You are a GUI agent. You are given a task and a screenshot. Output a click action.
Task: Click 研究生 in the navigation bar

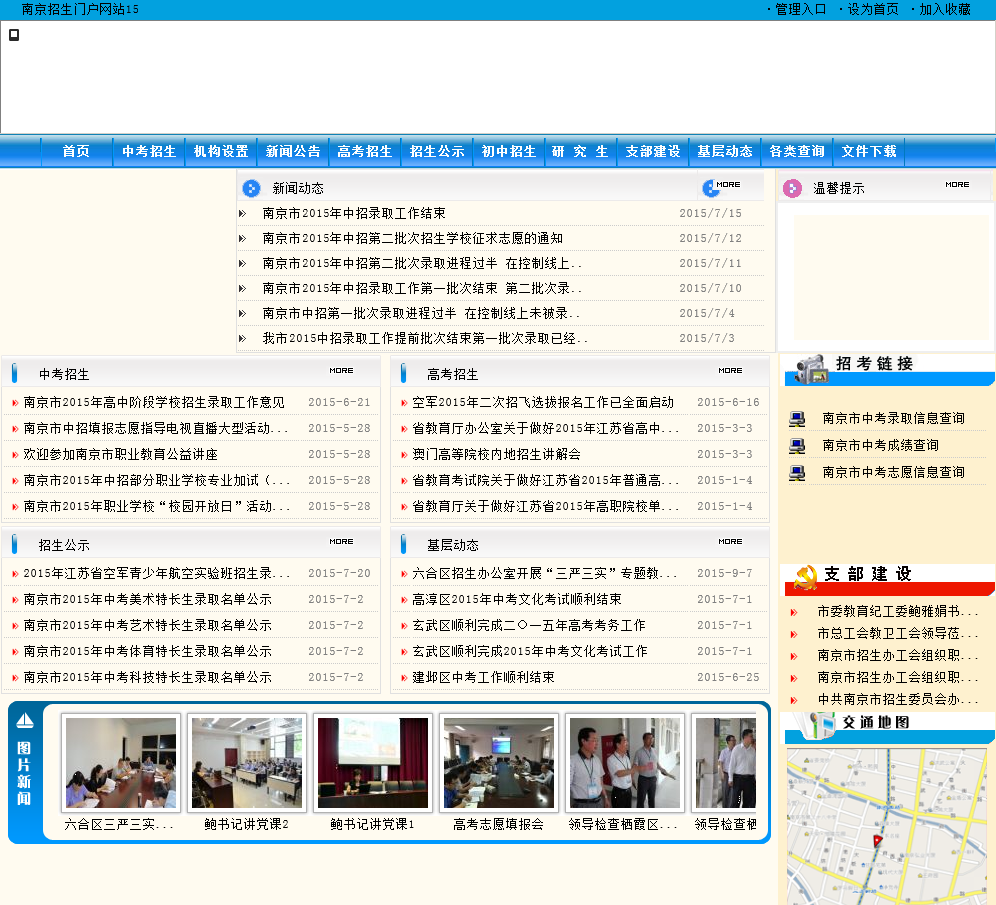(x=581, y=151)
